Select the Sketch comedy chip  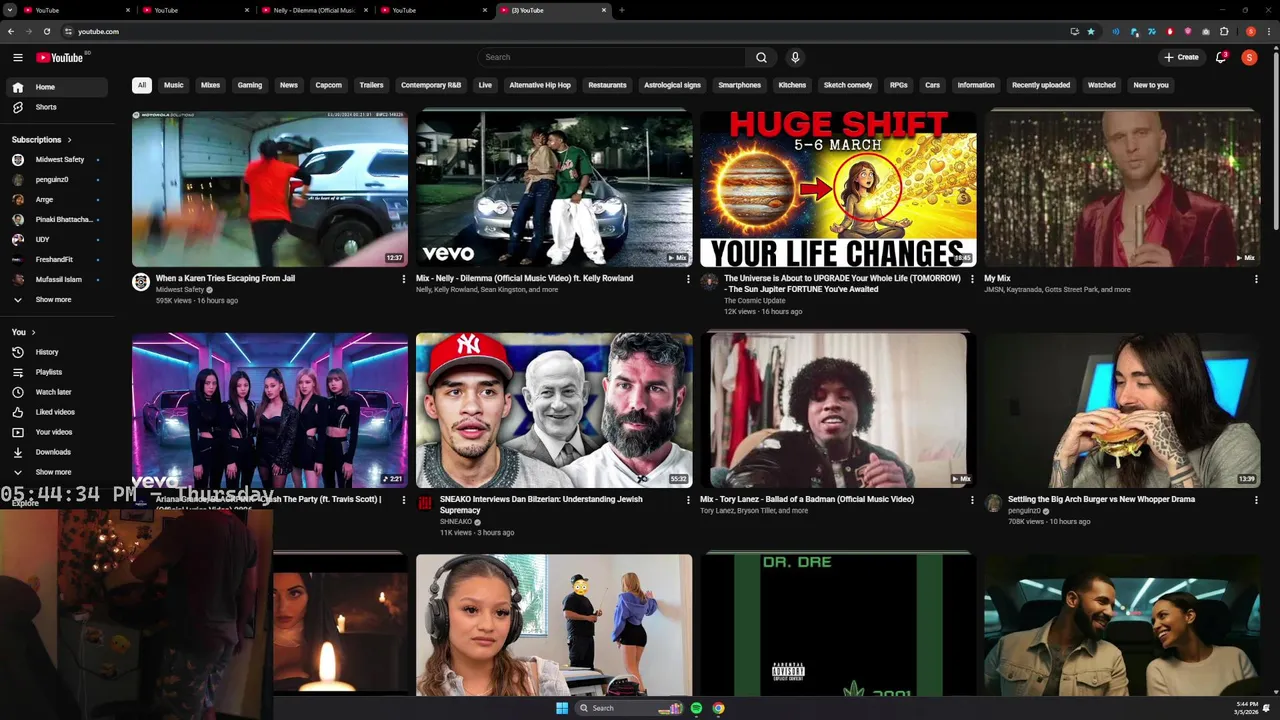tap(848, 85)
